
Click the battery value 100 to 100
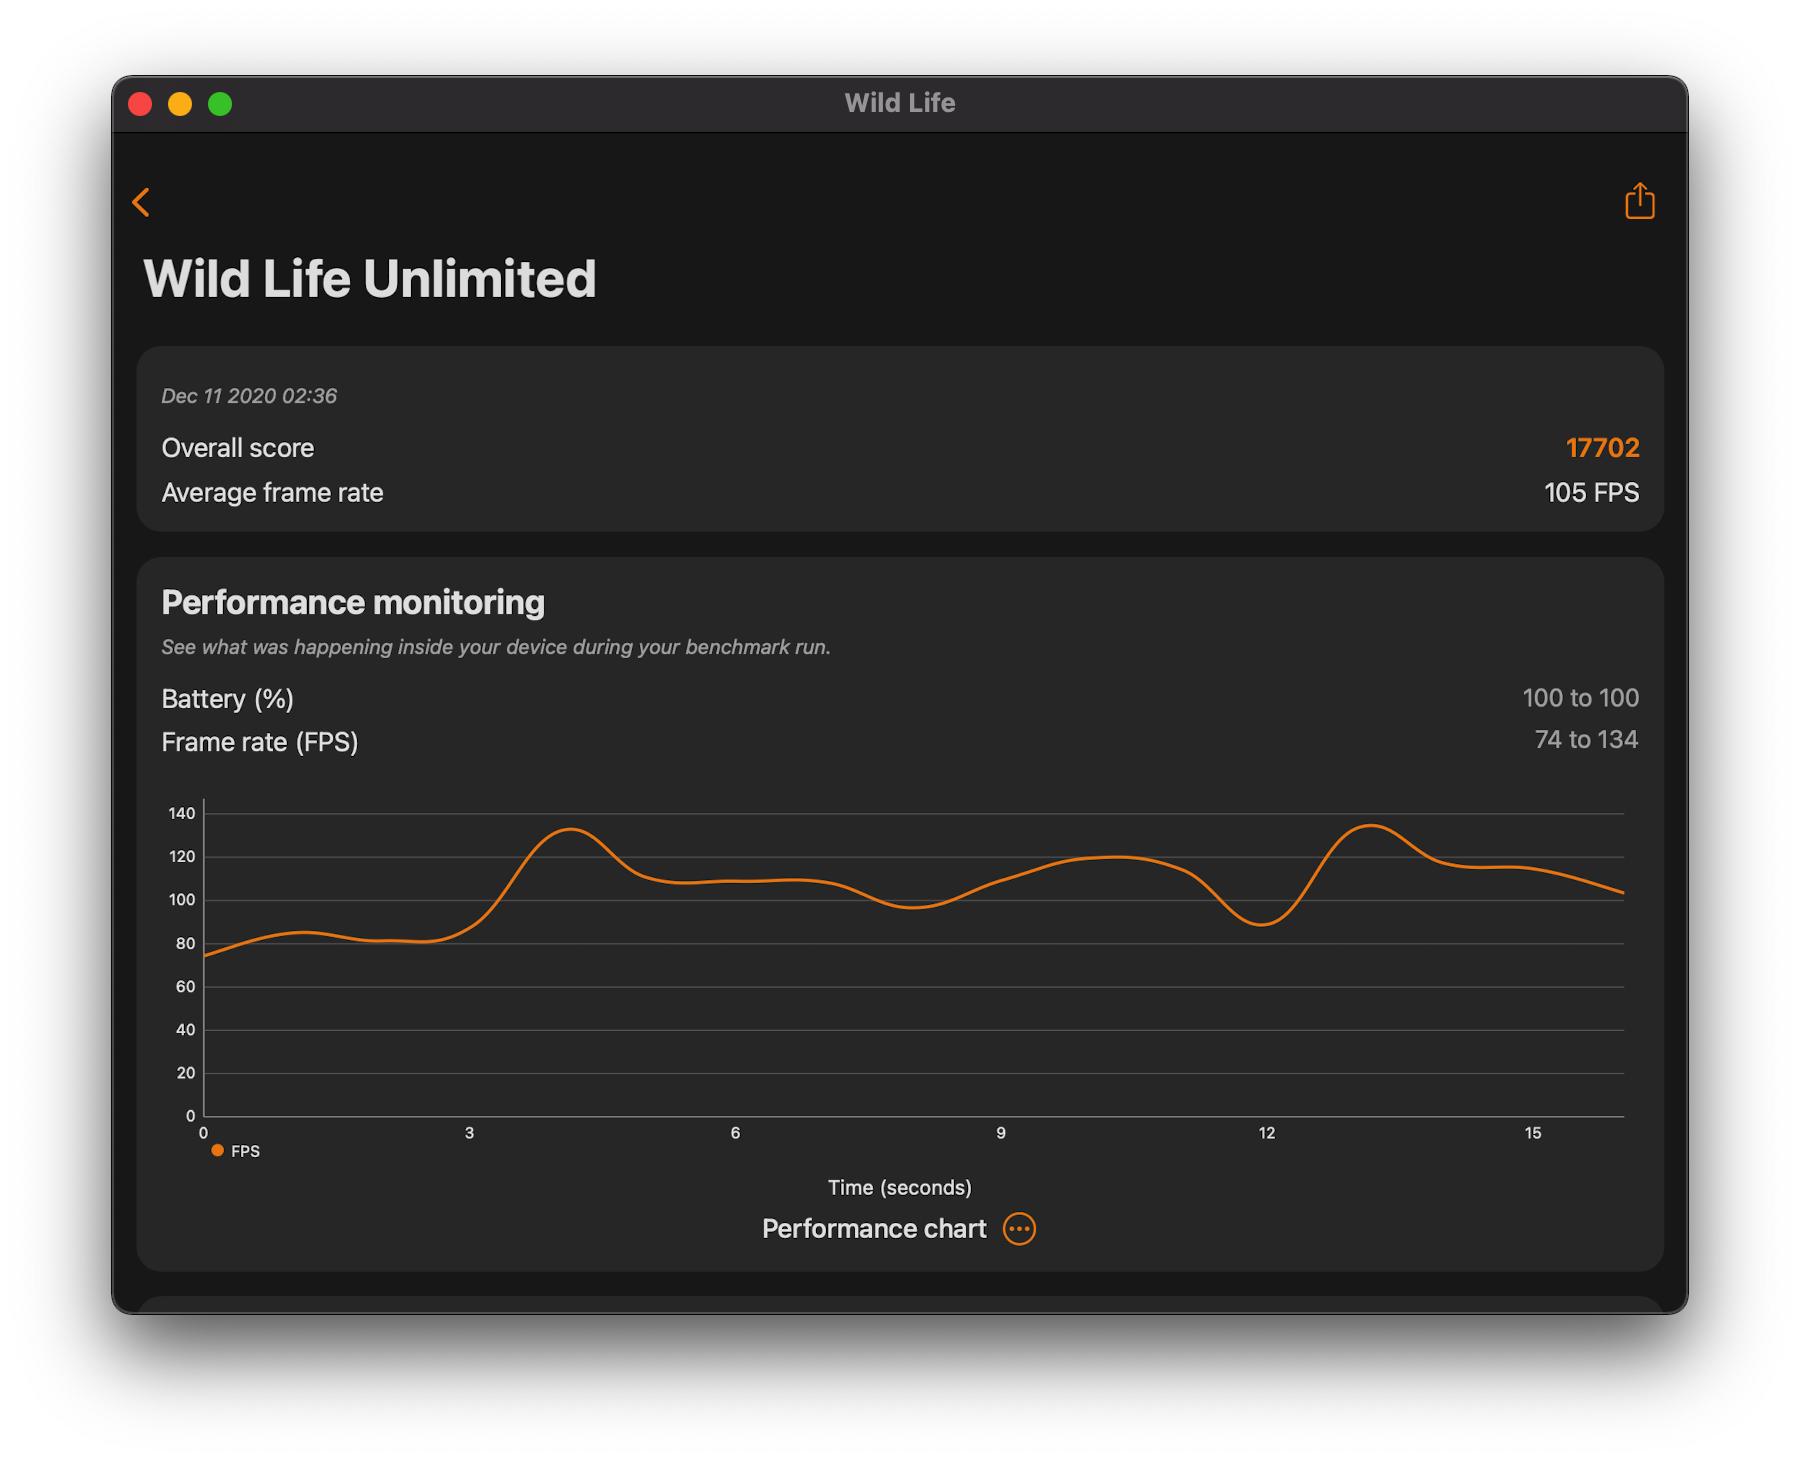[1580, 698]
